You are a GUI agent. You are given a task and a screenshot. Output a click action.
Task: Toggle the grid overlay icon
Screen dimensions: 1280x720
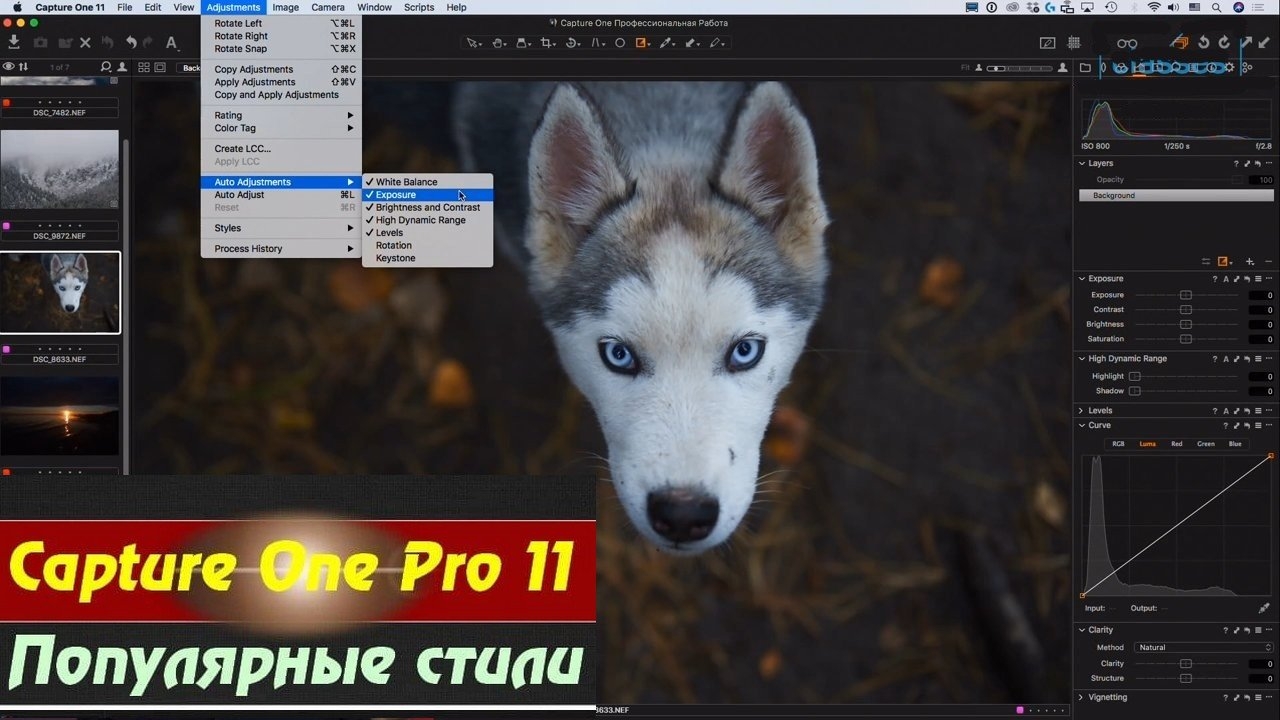pos(1074,43)
